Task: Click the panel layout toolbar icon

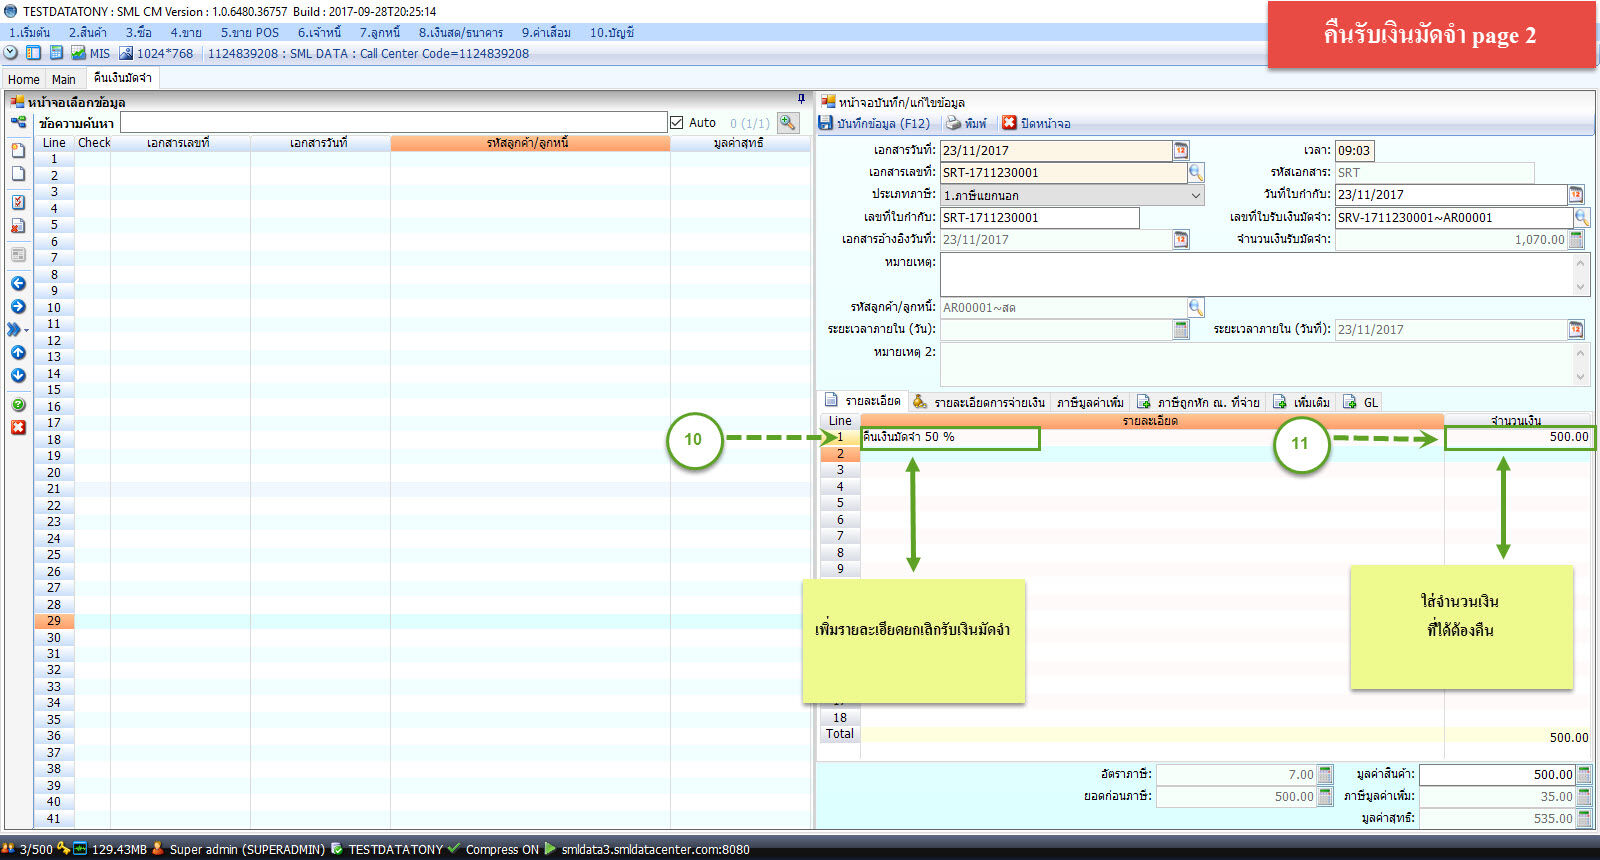Action: coord(33,53)
